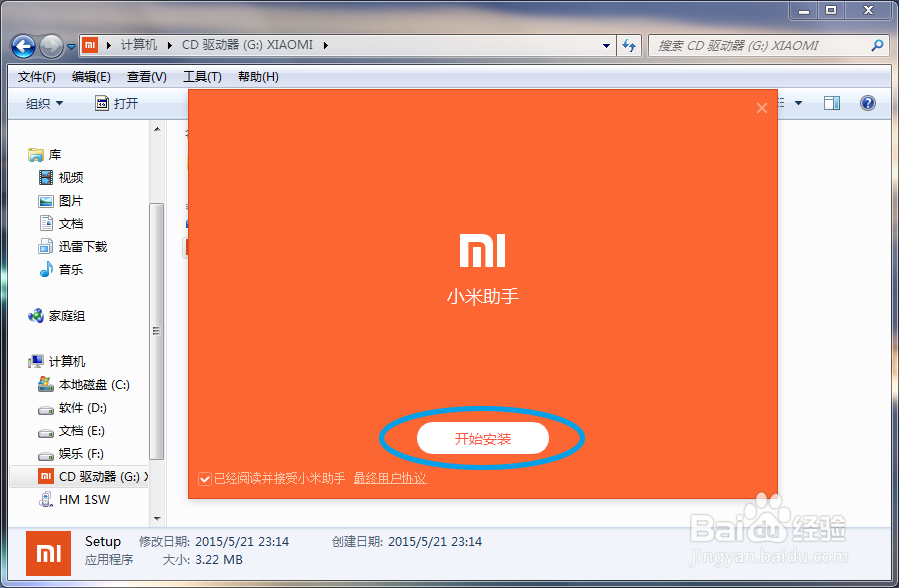Click the search magnifier icon
This screenshot has width=899, height=588.
[877, 45]
